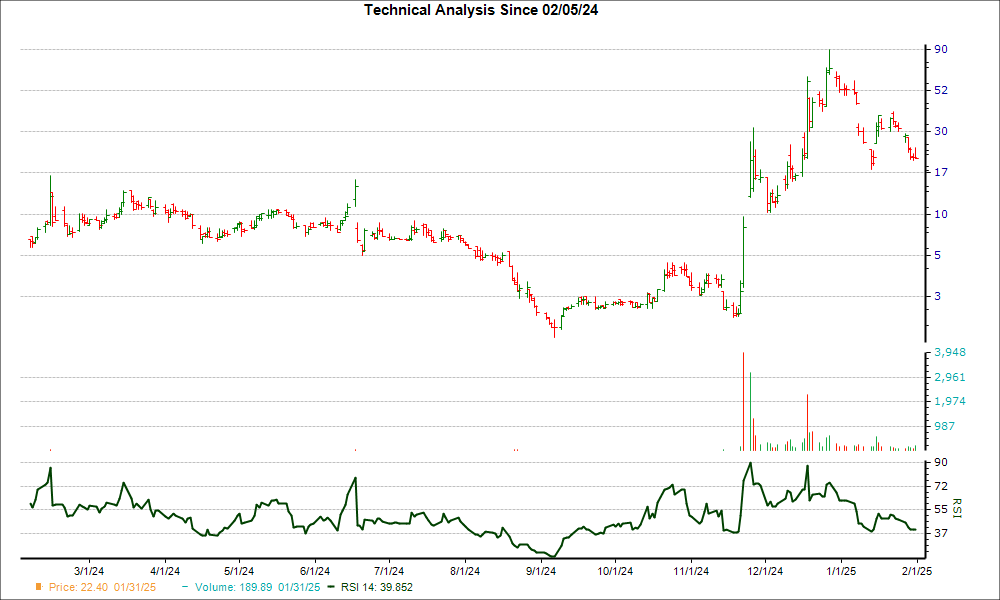Click the price axis label 5
1000x600 pixels.
click(938, 255)
